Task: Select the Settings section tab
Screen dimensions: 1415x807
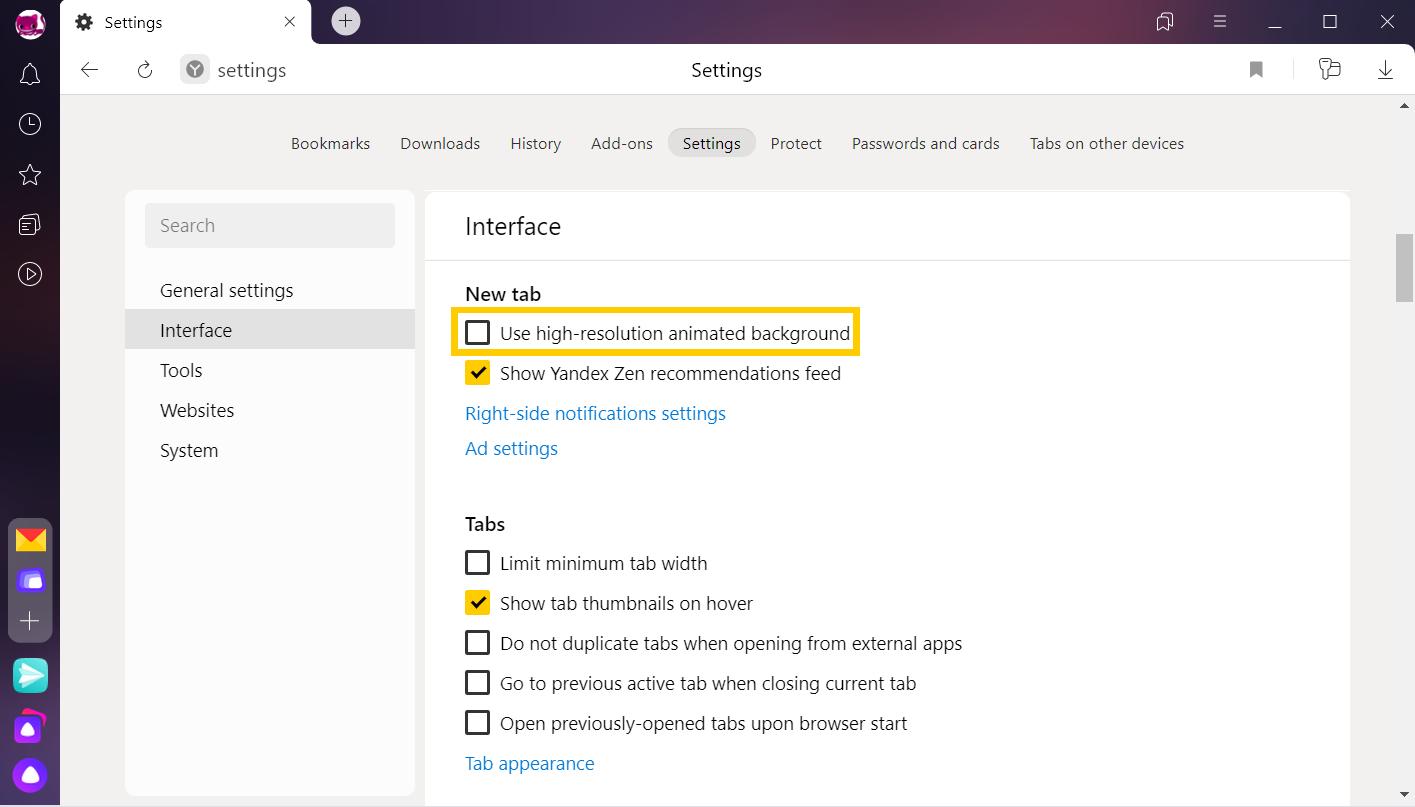Action: pyautogui.click(x=711, y=143)
